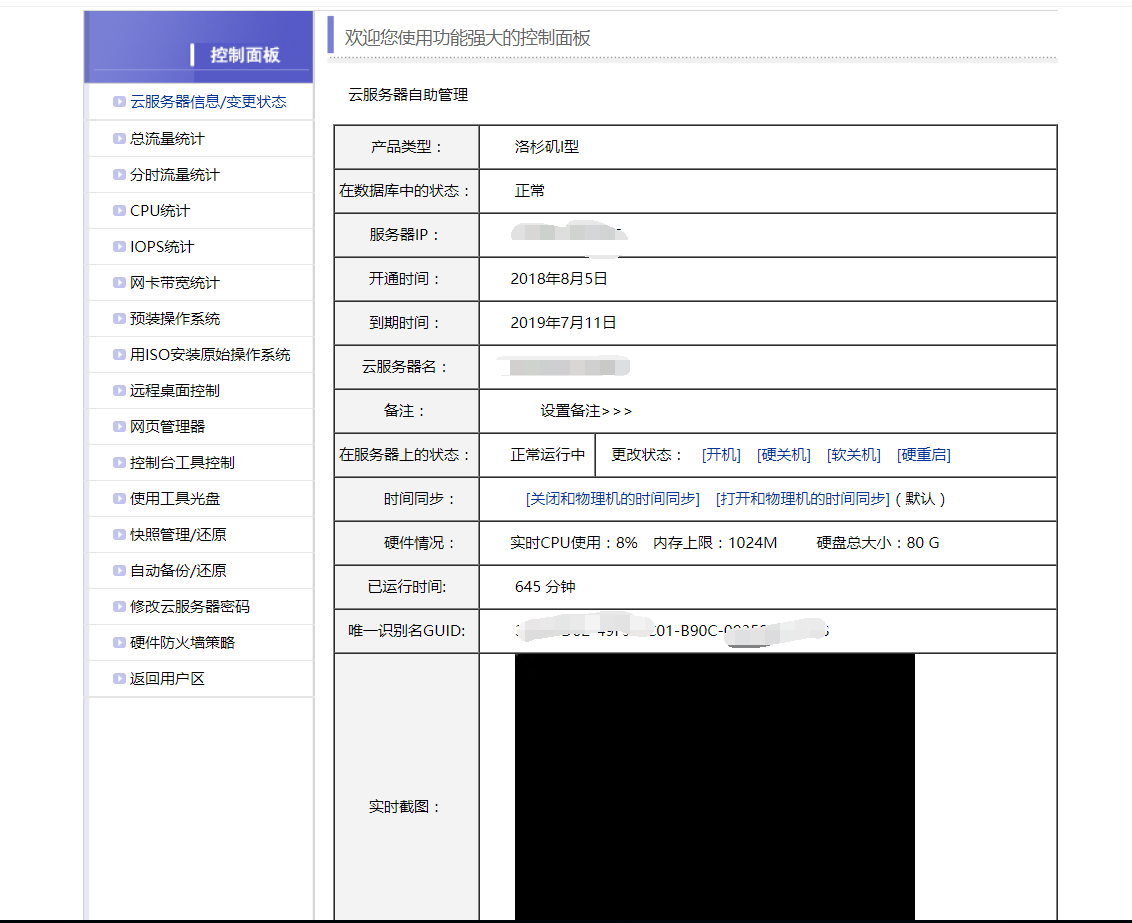Click the [硬关机] hard shutdown link
Viewport: 1132px width, 923px height.
(783, 455)
